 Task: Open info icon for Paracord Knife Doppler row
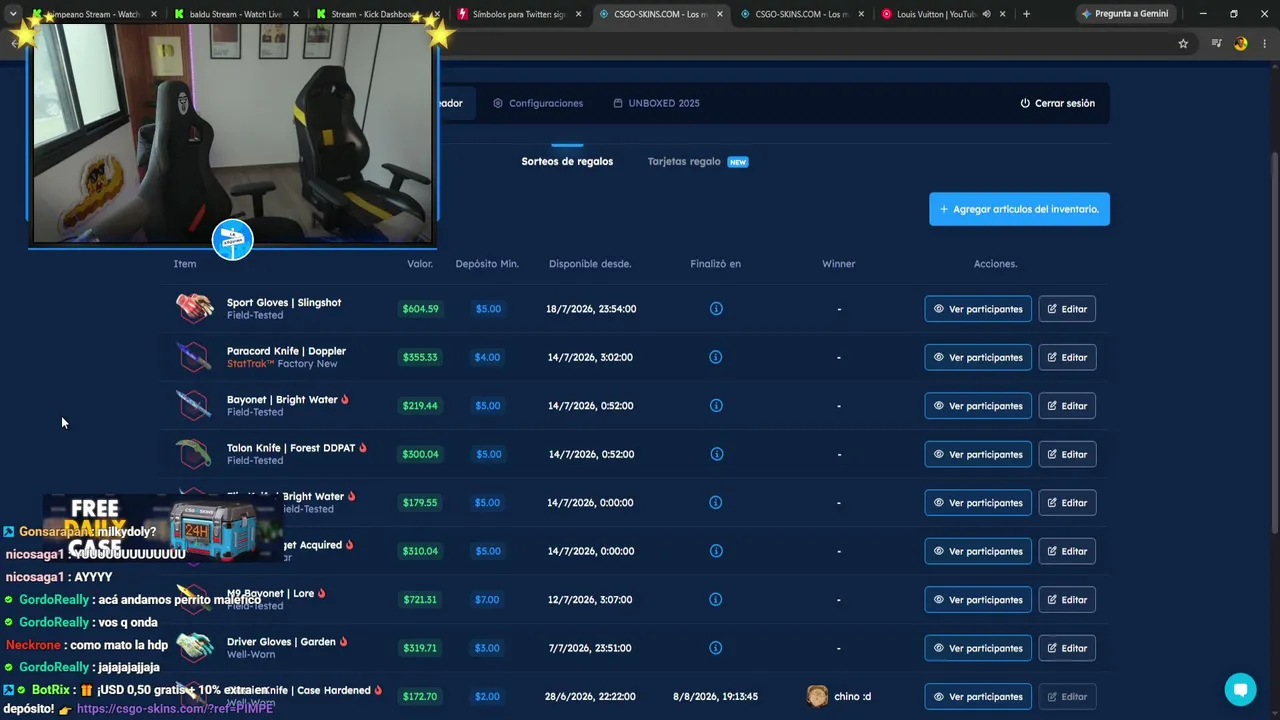click(x=716, y=357)
